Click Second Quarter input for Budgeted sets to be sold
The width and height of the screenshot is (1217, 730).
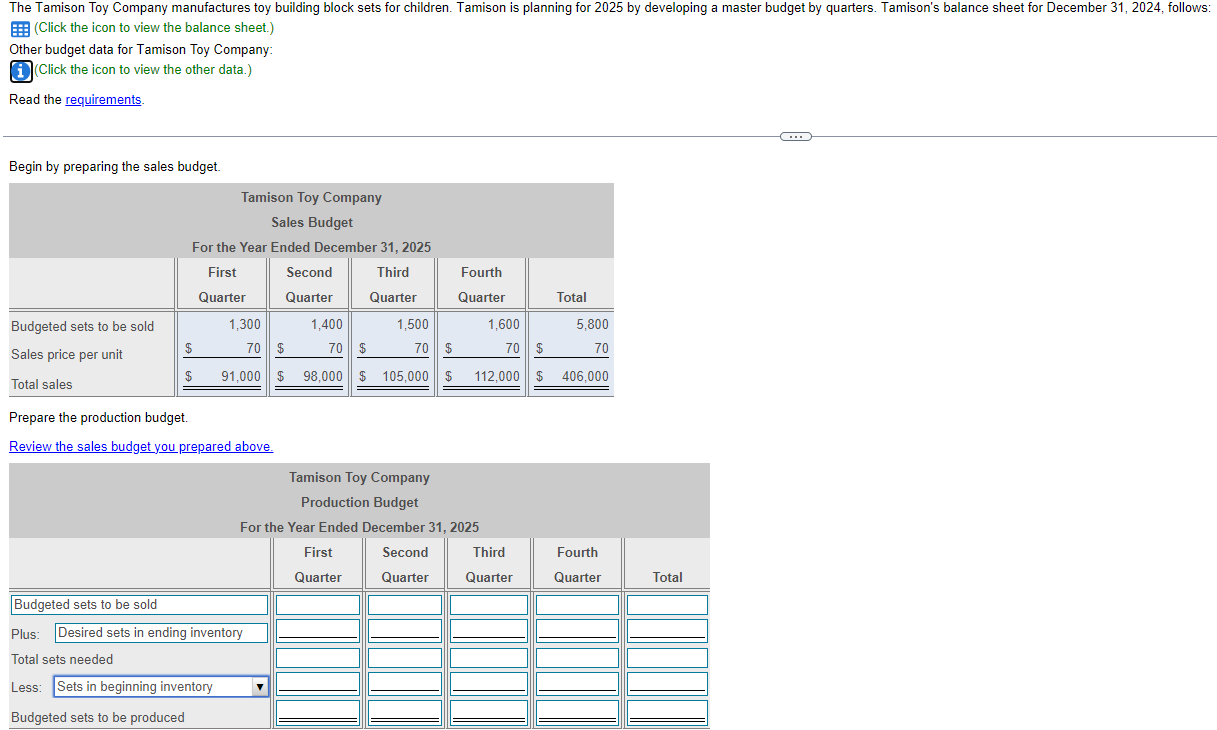[405, 605]
